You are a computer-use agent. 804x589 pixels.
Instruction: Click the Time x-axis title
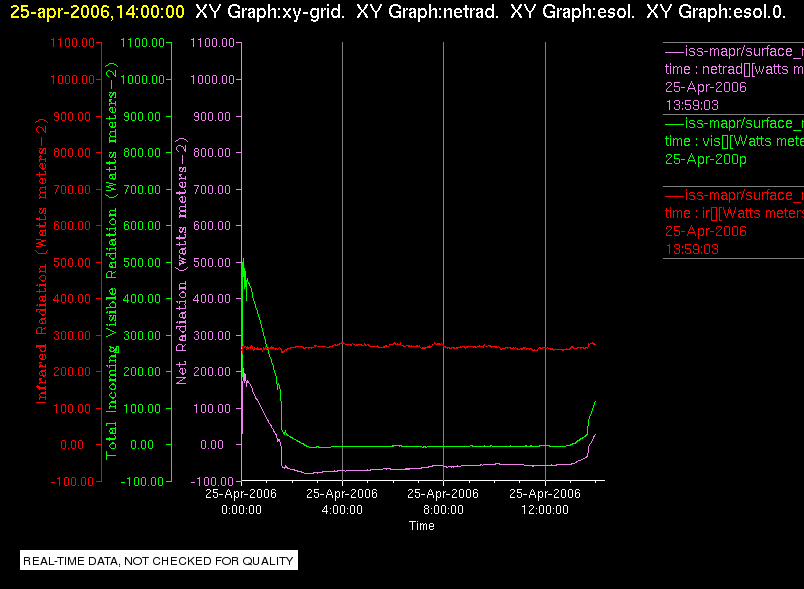click(421, 525)
